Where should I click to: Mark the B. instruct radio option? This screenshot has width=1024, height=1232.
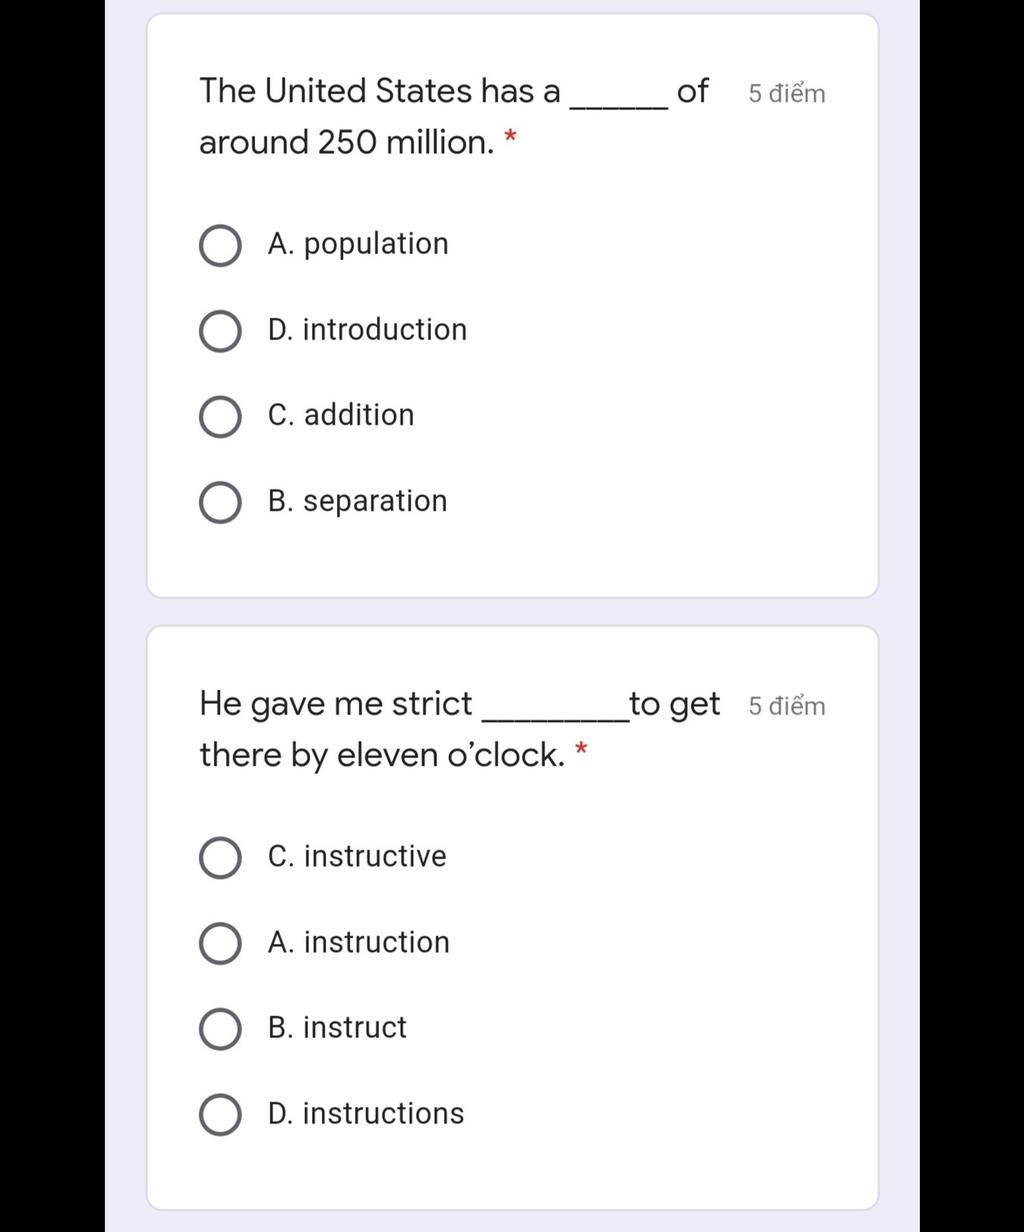(220, 1029)
